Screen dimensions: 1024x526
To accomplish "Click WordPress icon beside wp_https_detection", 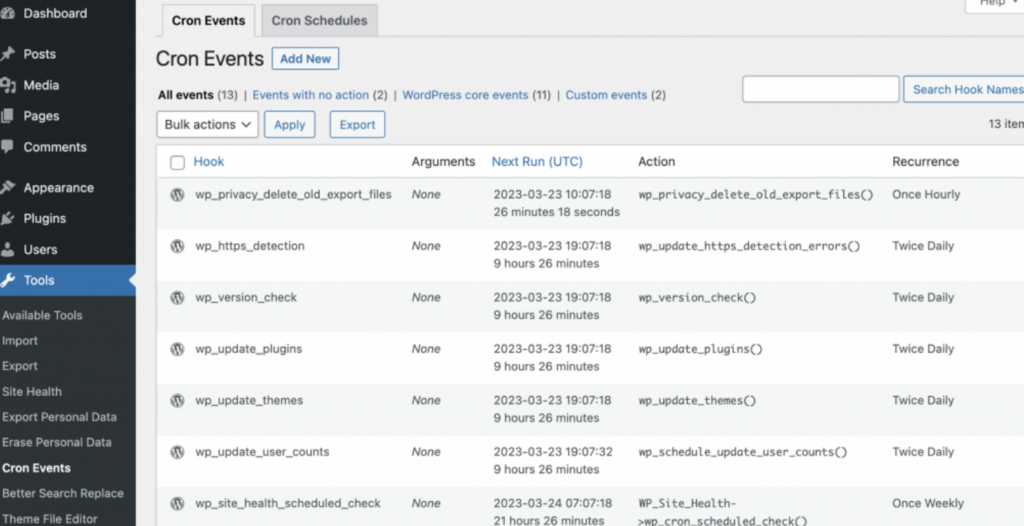I will point(177,246).
